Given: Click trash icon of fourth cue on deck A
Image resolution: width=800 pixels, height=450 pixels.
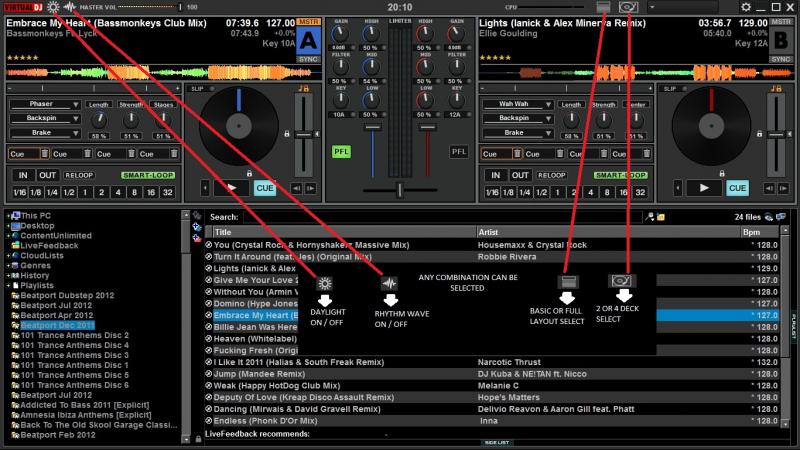Looking at the screenshot, I should pos(174,154).
